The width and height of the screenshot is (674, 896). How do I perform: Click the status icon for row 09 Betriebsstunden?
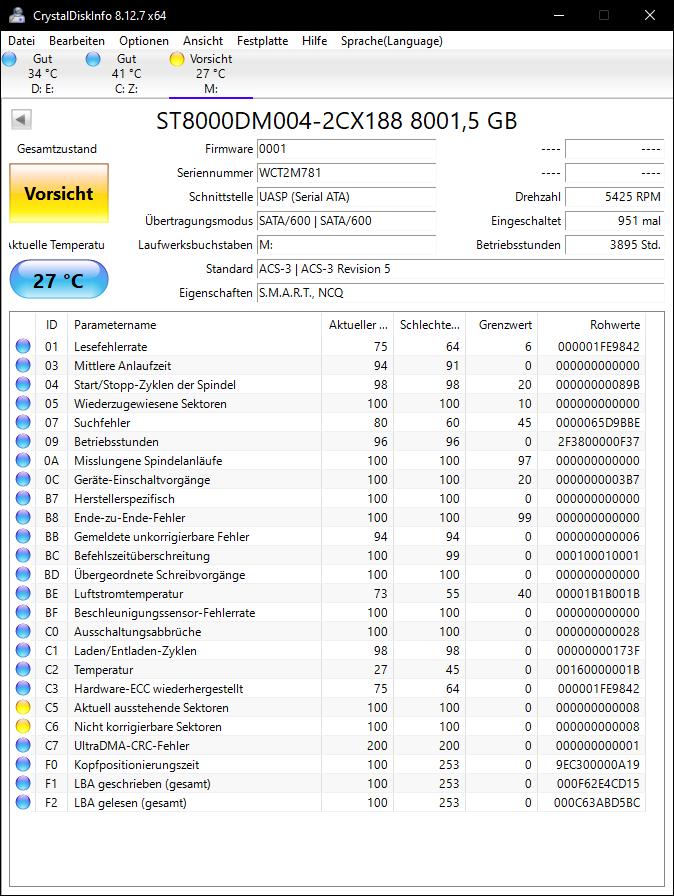click(23, 441)
